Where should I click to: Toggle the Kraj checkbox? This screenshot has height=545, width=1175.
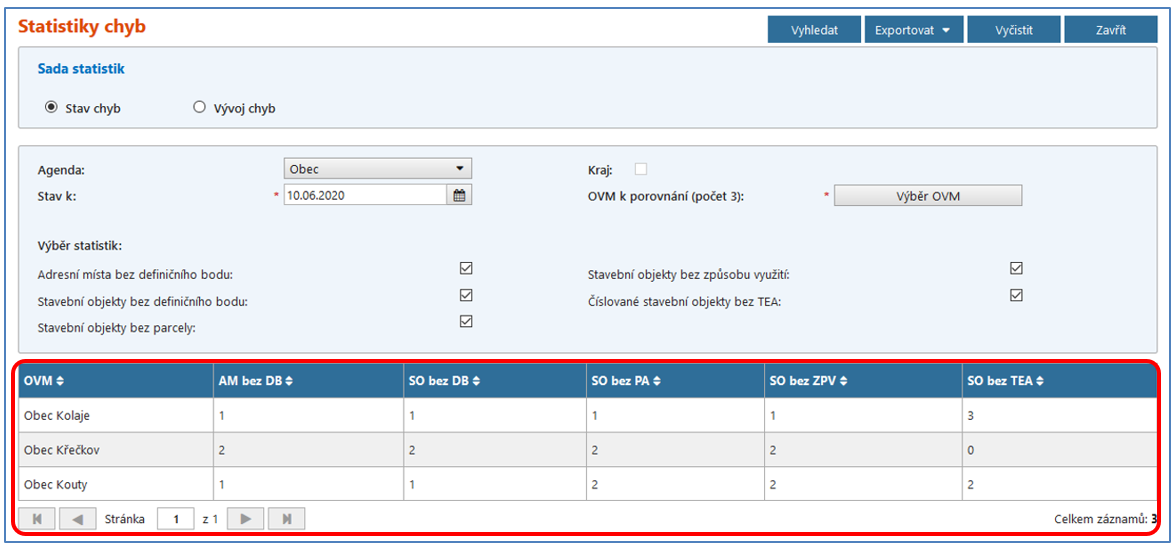click(641, 169)
